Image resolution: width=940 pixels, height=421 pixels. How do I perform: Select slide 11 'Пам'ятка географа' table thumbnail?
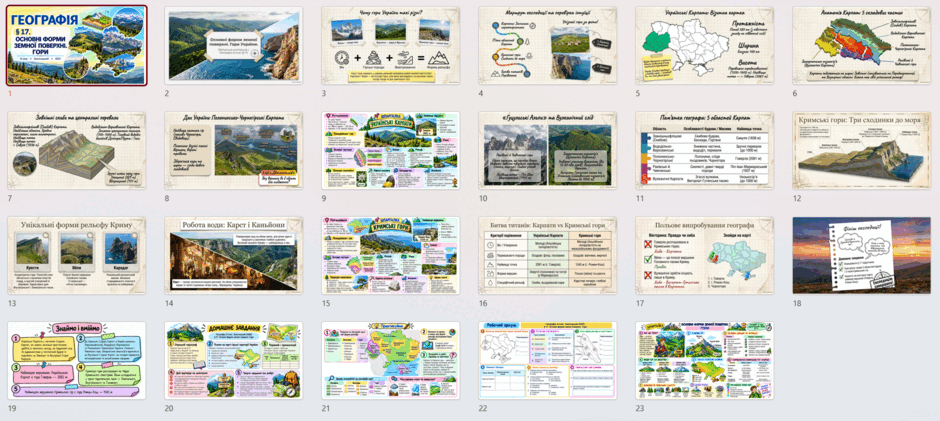click(x=705, y=151)
